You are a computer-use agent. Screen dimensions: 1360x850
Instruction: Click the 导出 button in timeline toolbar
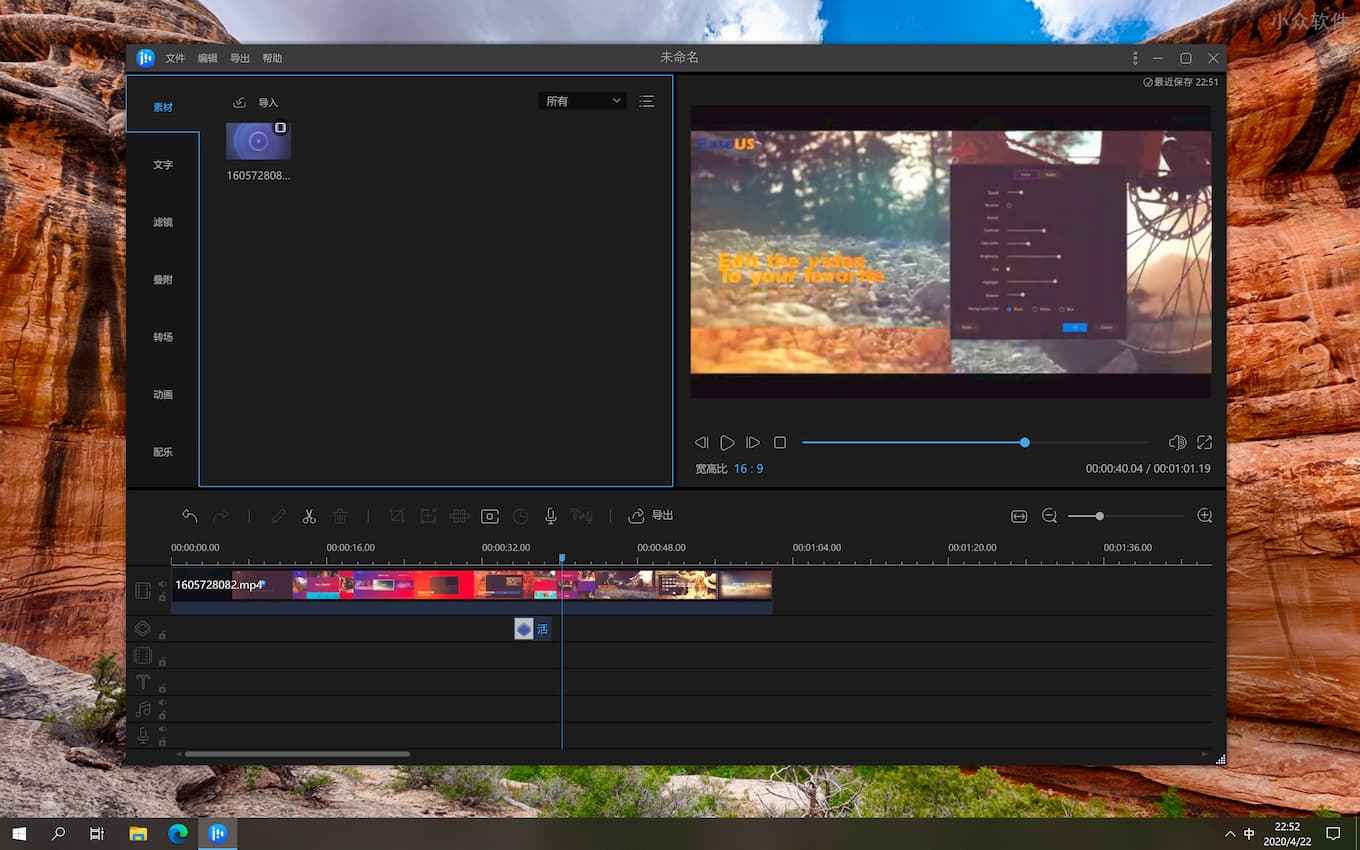tap(650, 516)
